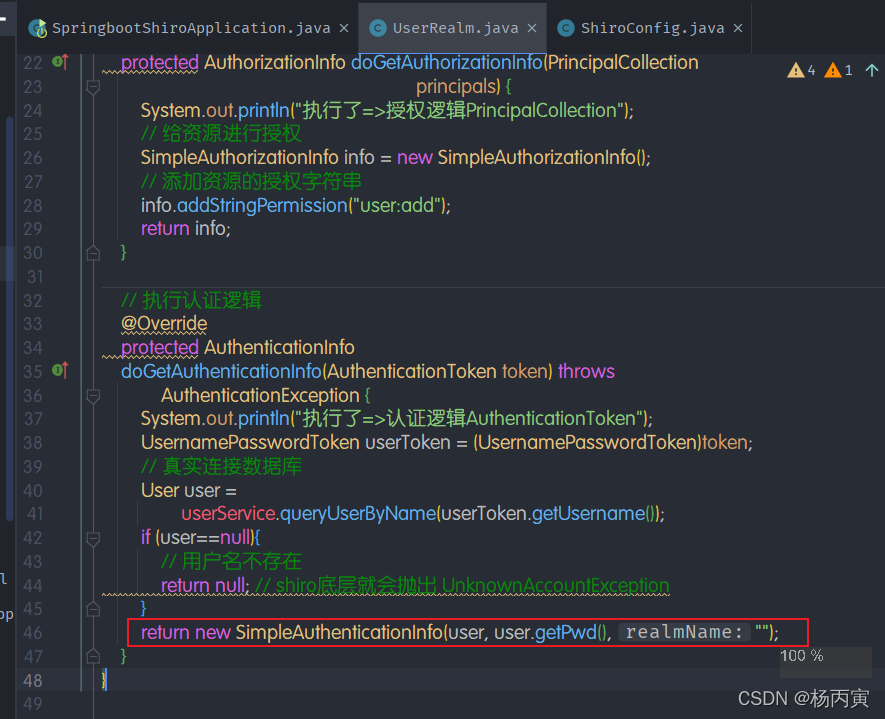Collapse the fold end marker on line 30
Screen dimensions: 885x719
tap(93, 253)
